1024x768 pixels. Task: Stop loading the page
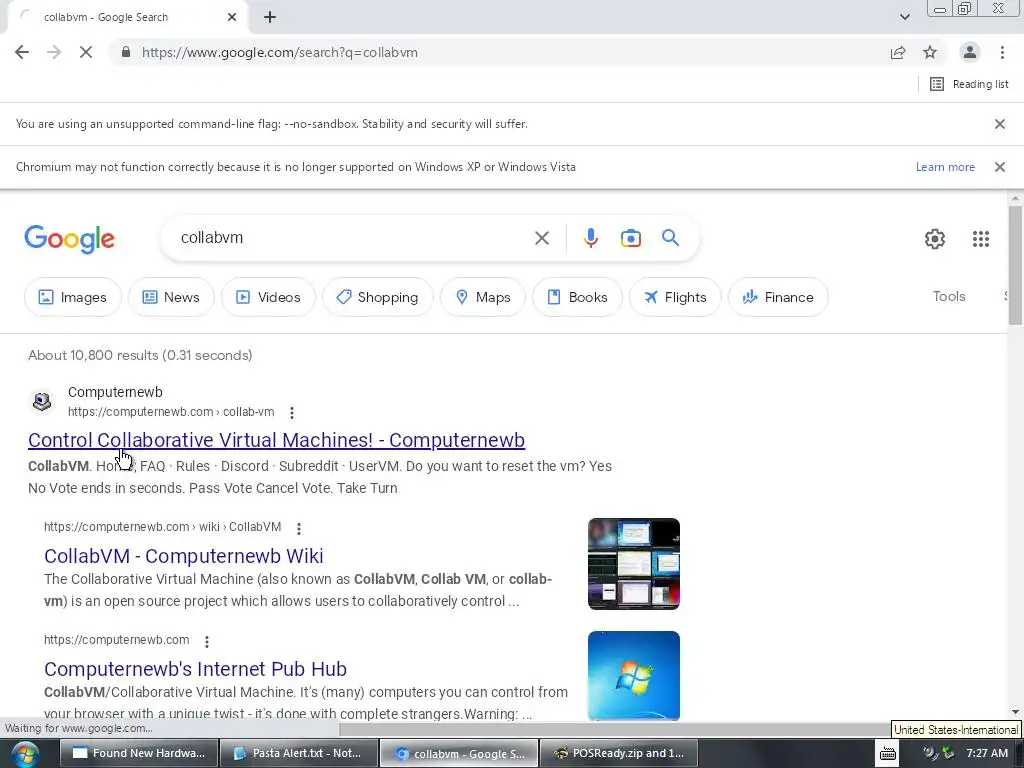pyautogui.click(x=86, y=52)
